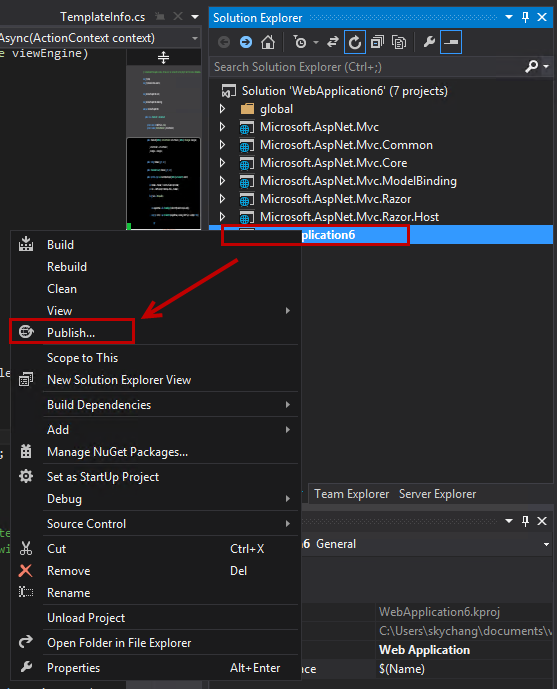Select Microsoft.AspNet.Mvc.Razor.Host tree item

tap(349, 217)
